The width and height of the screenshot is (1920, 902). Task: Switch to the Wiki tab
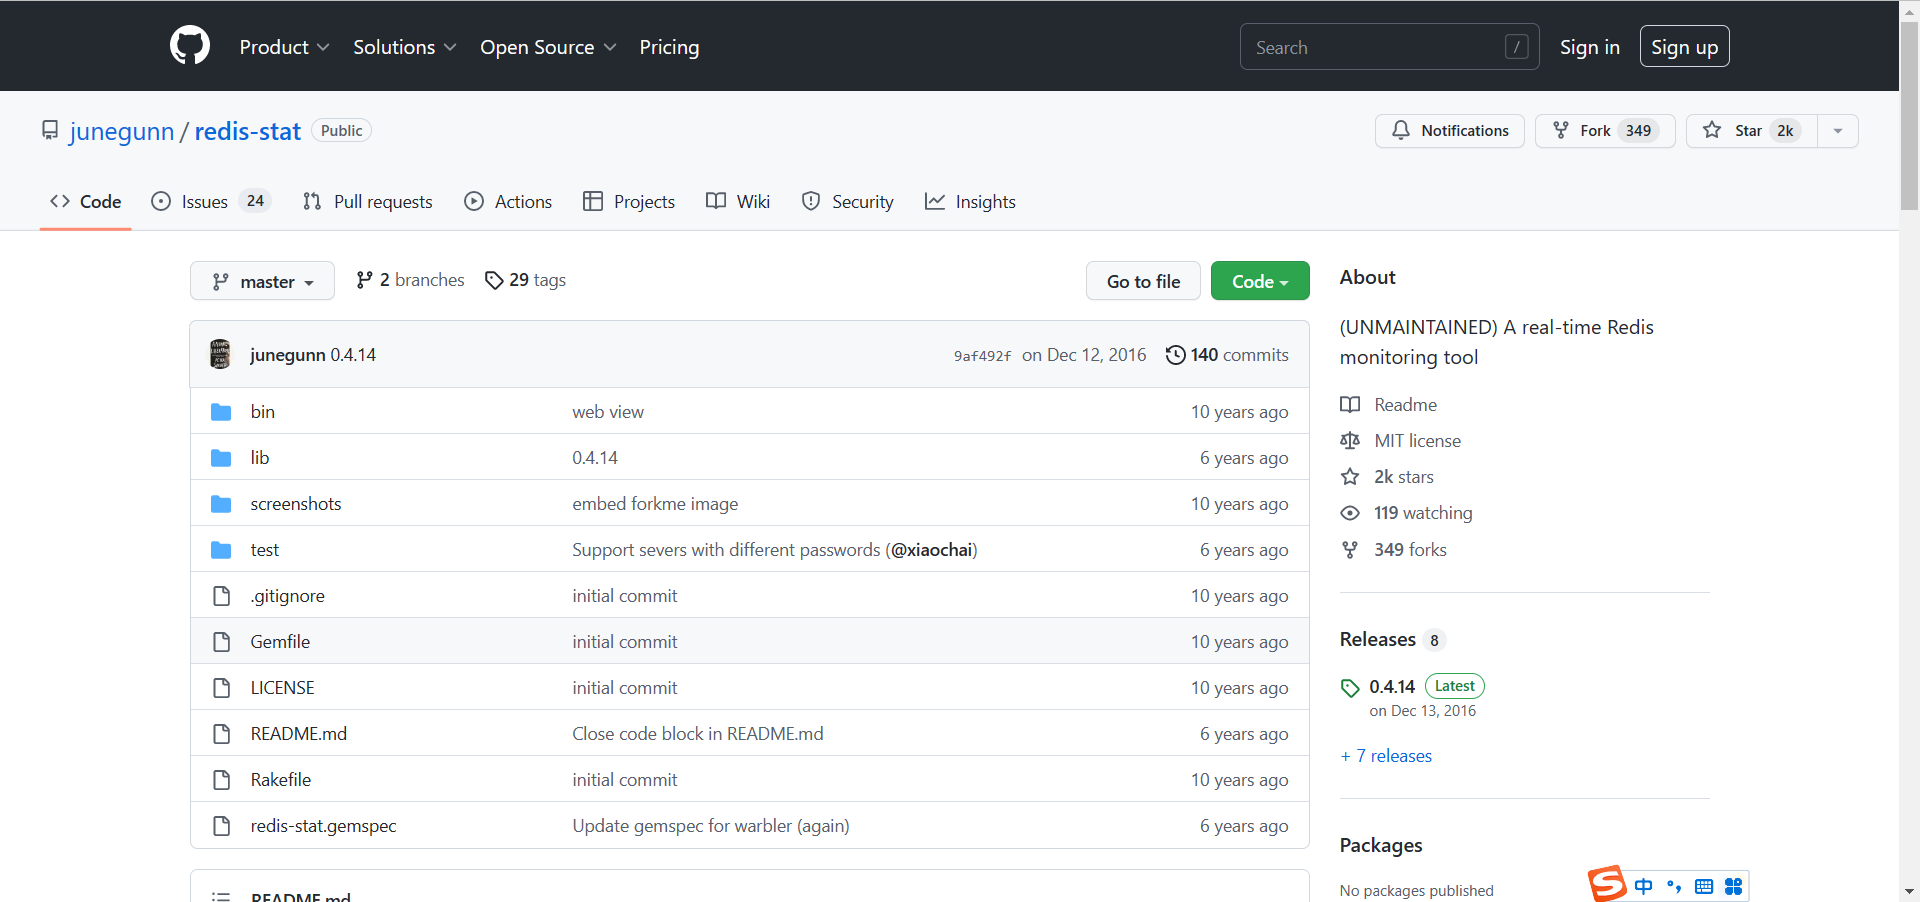738,201
